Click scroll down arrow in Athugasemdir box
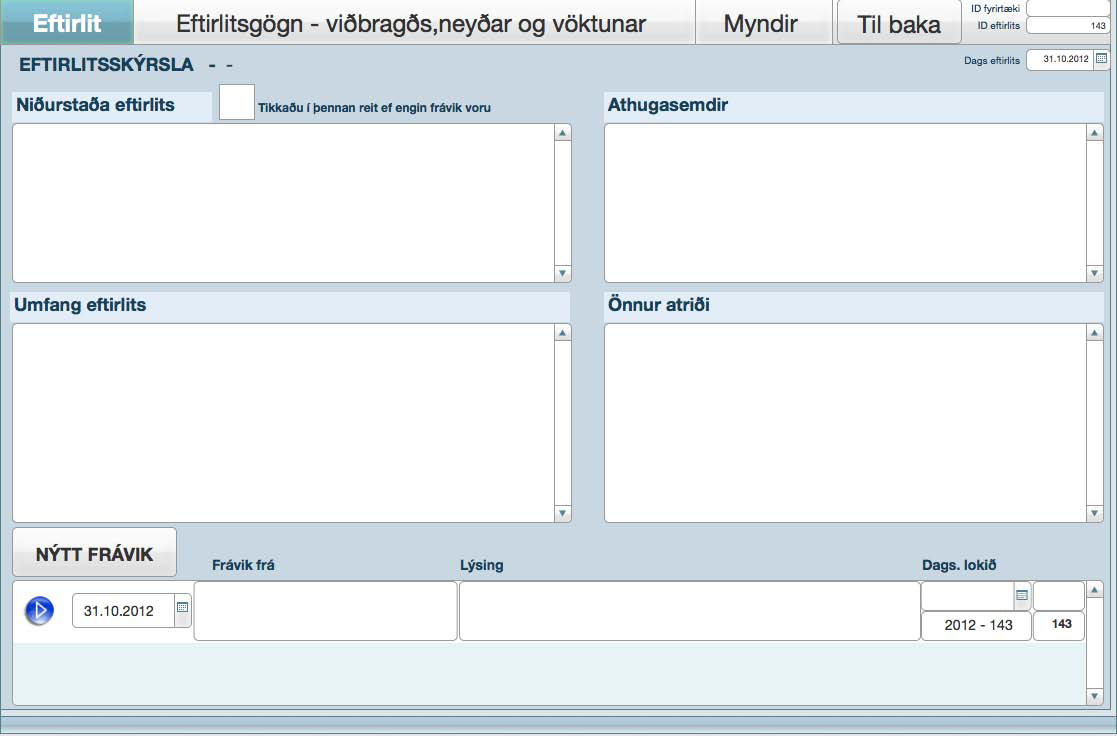1117x736 pixels. tap(1095, 273)
